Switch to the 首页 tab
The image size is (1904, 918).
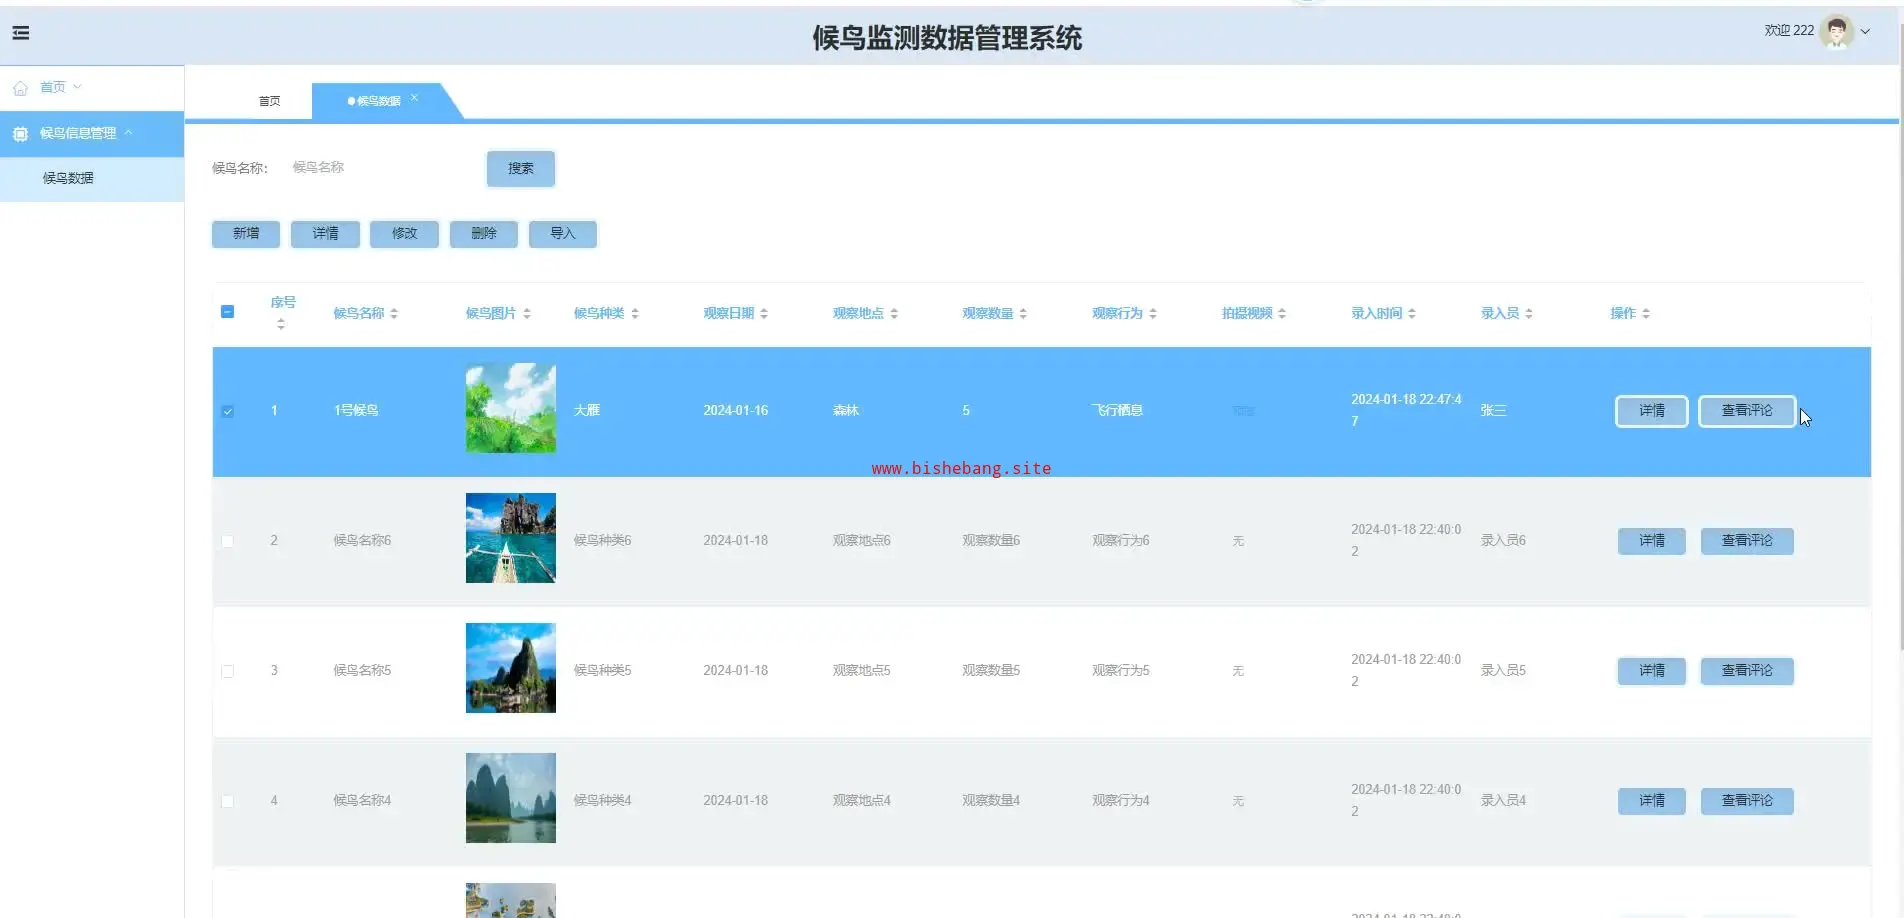[269, 101]
